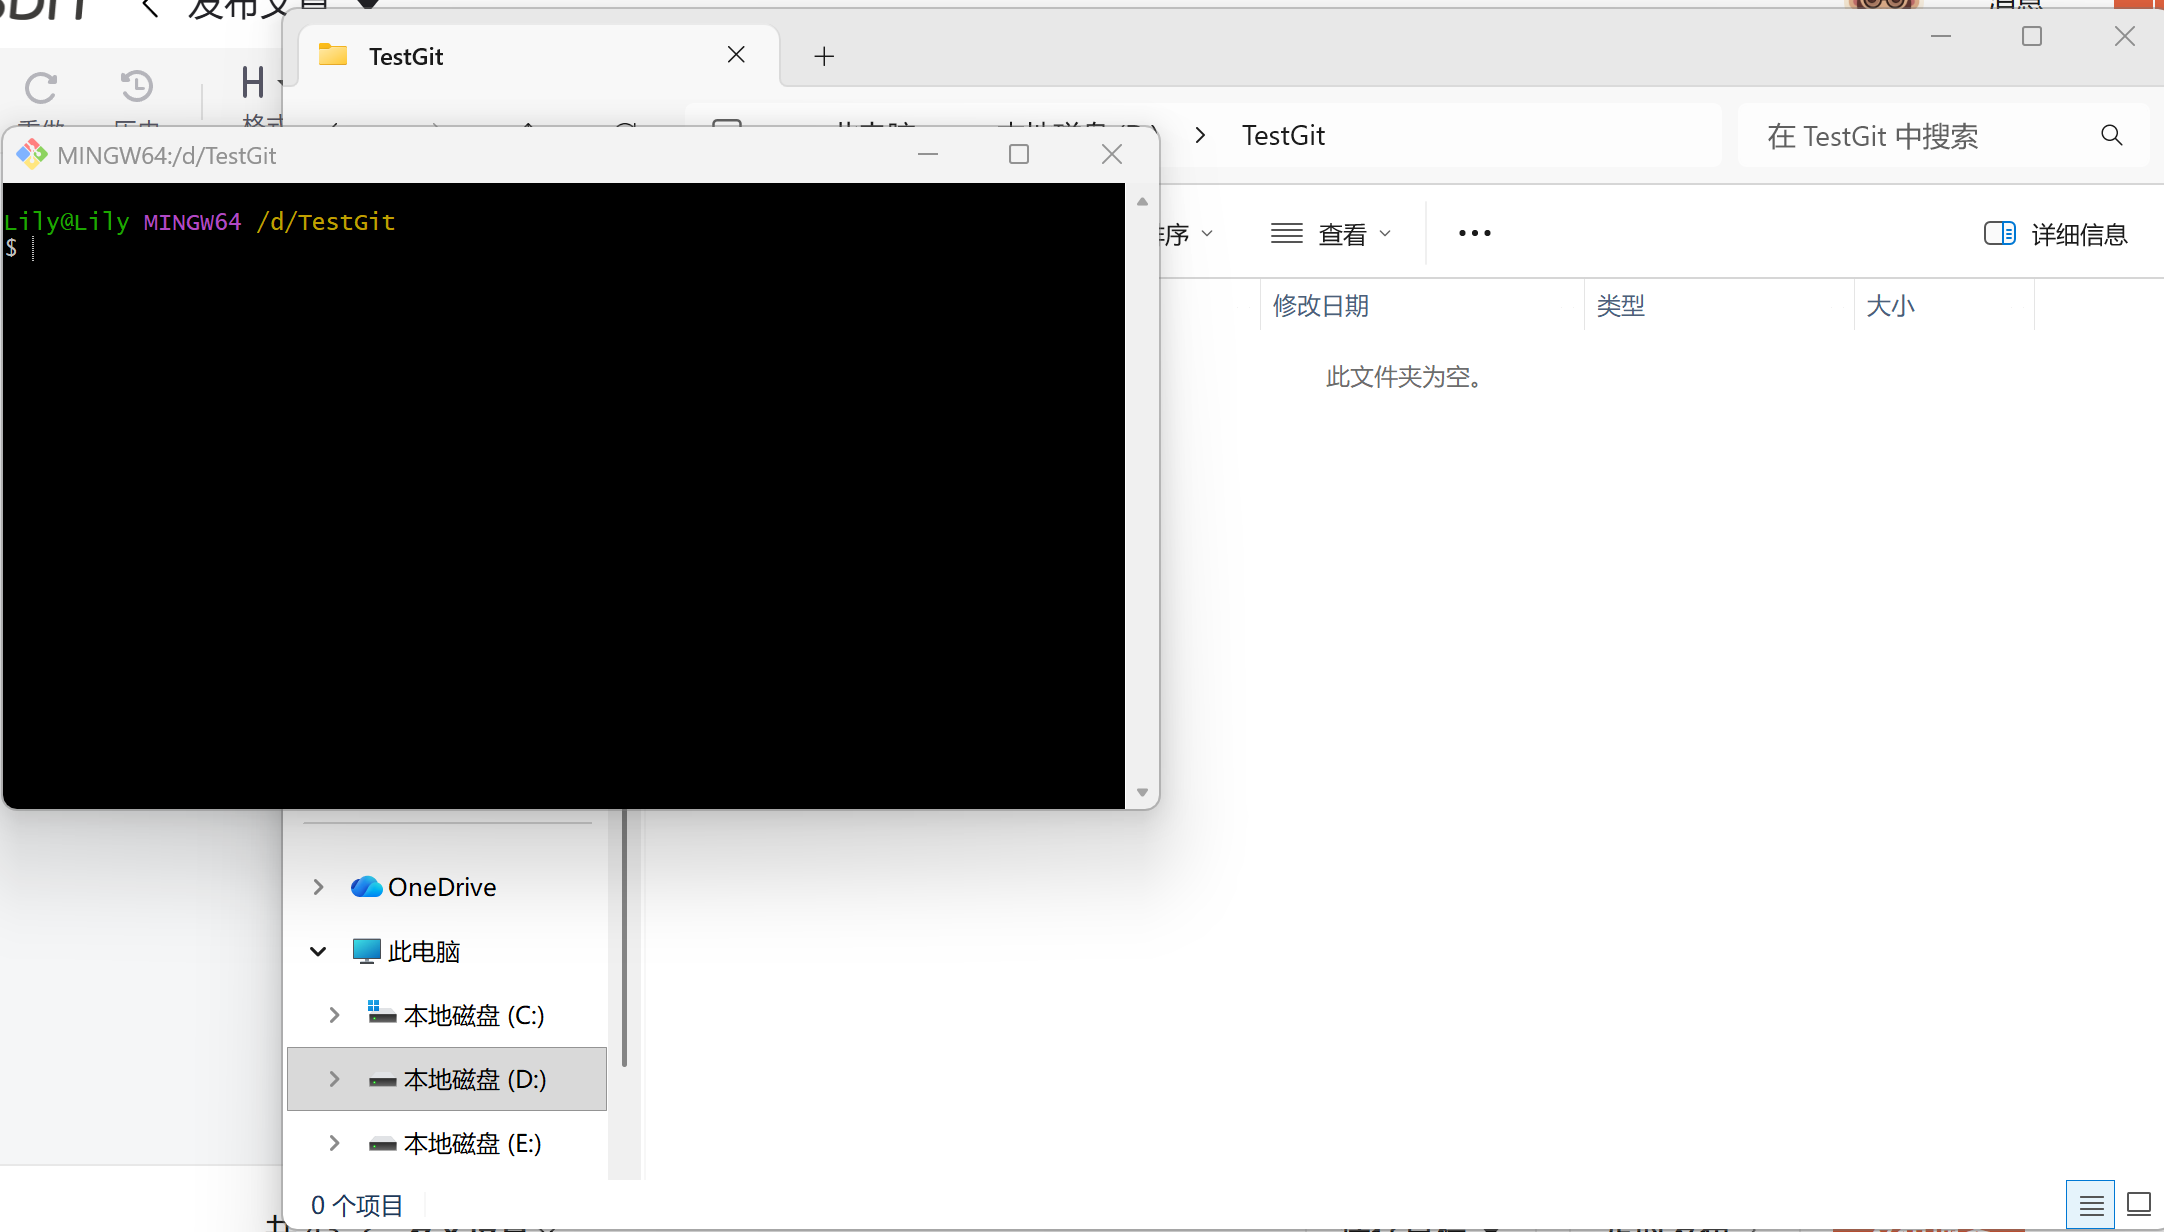Expand the OneDrive tree node

point(318,887)
